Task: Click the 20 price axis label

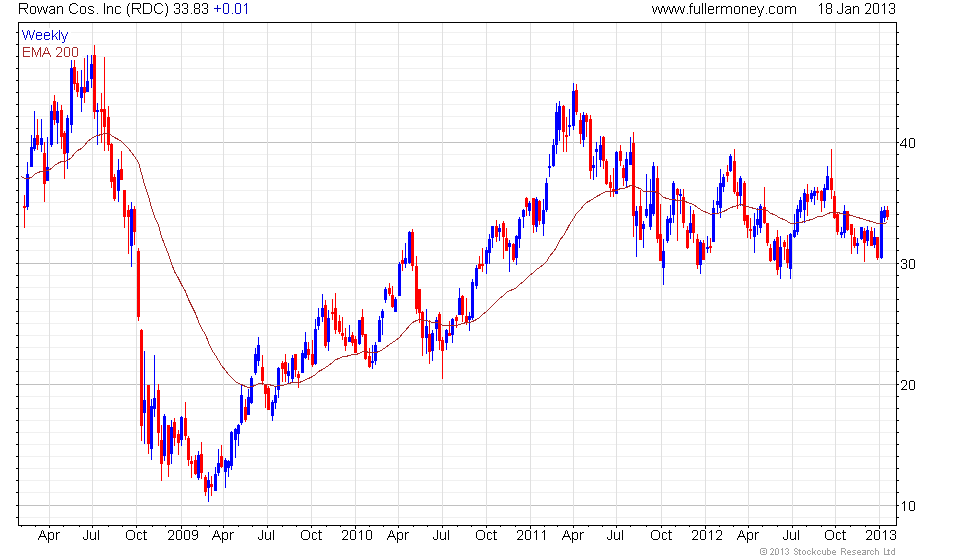Action: pyautogui.click(x=908, y=386)
